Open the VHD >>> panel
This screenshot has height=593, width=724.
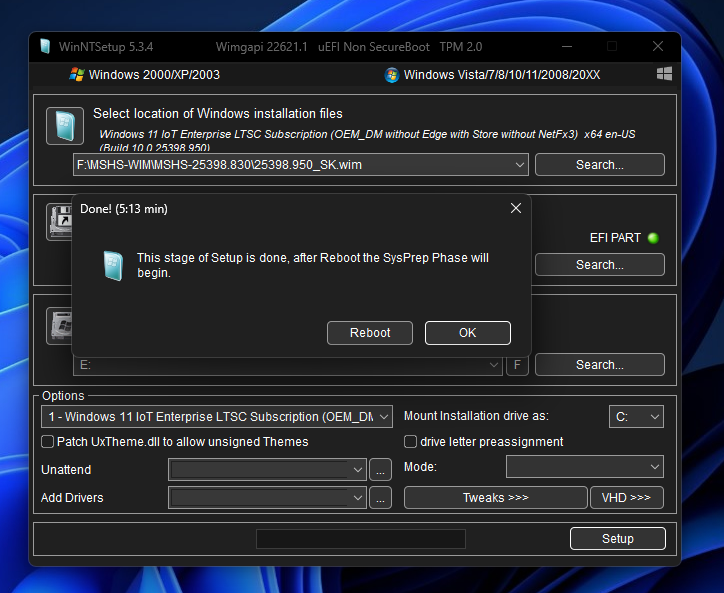pyautogui.click(x=627, y=498)
